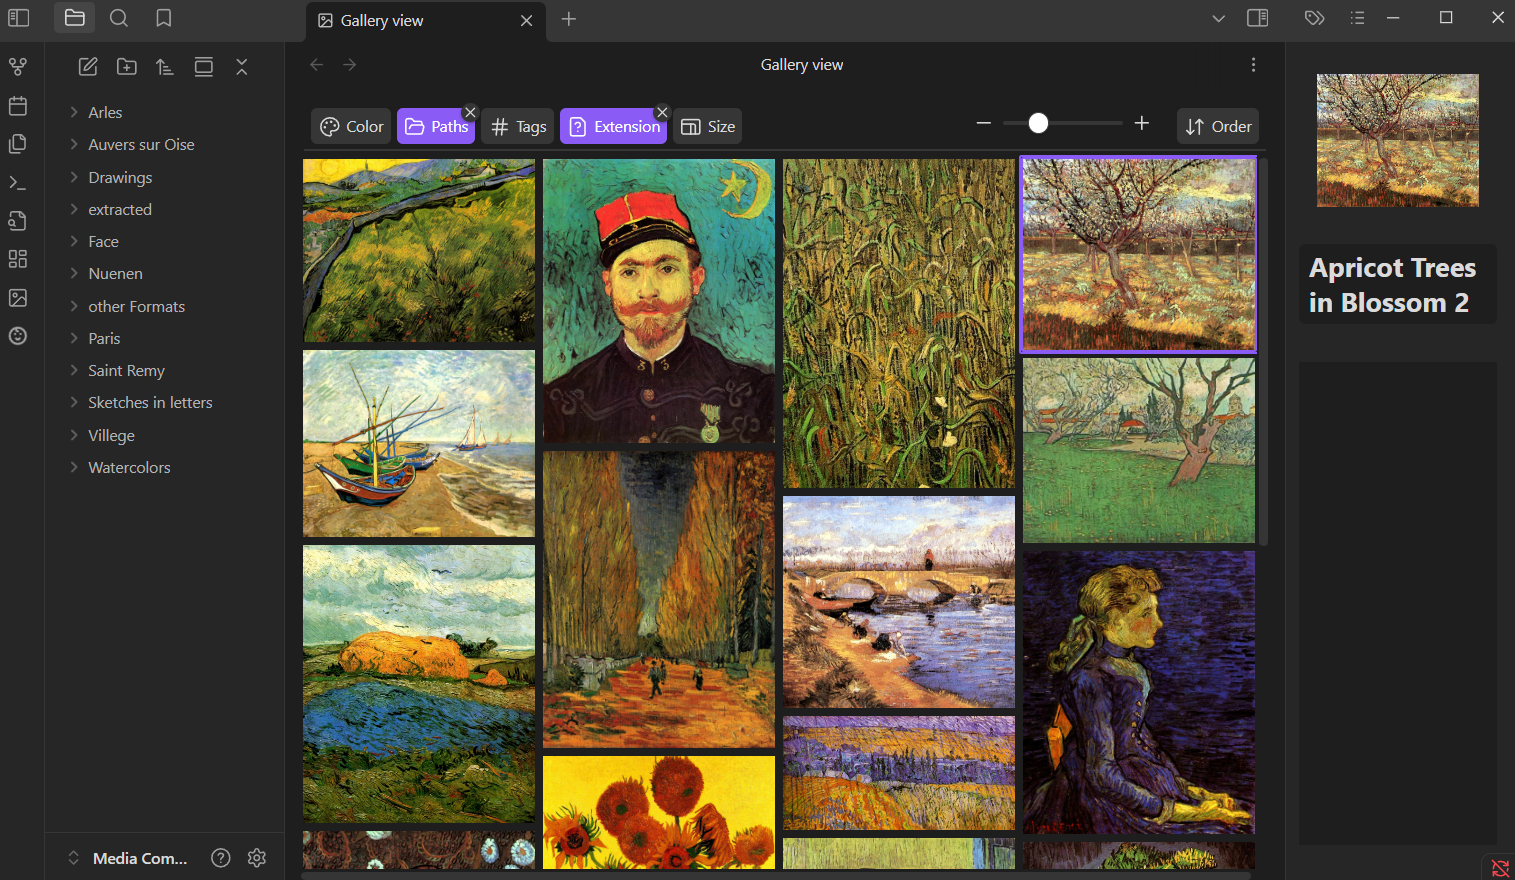This screenshot has height=880, width=1515.
Task: Create a new note
Action: tap(88, 67)
